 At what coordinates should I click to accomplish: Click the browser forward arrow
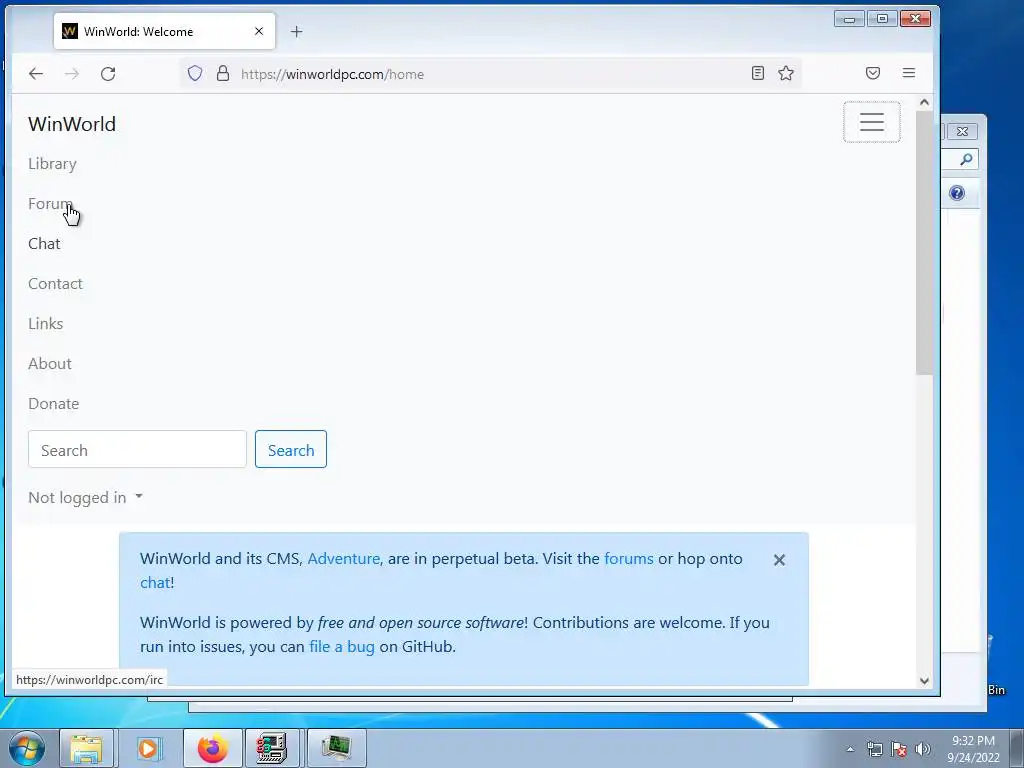(72, 74)
